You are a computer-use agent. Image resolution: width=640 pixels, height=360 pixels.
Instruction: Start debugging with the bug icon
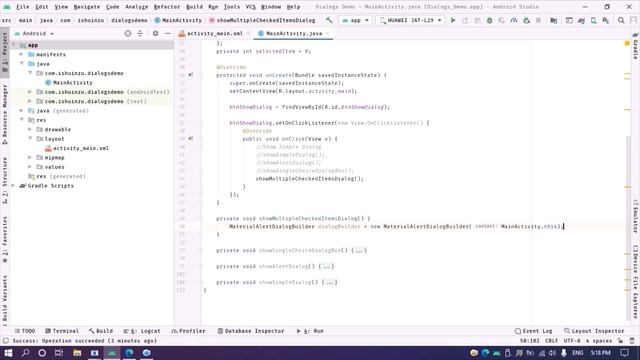pyautogui.click(x=489, y=20)
